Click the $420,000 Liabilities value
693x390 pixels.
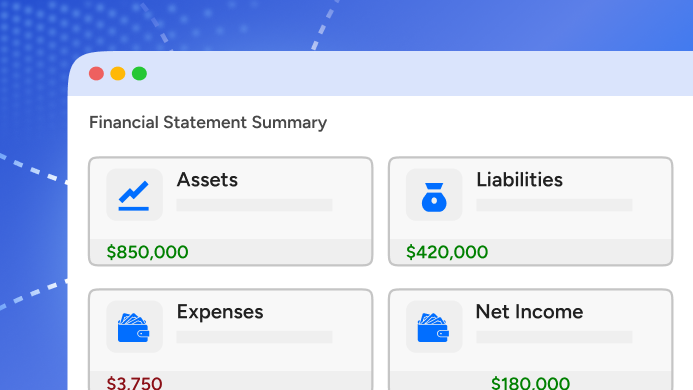447,252
